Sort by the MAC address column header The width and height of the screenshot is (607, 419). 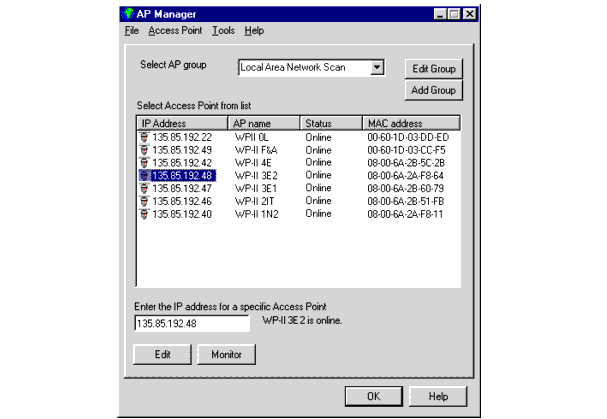pyautogui.click(x=412, y=123)
